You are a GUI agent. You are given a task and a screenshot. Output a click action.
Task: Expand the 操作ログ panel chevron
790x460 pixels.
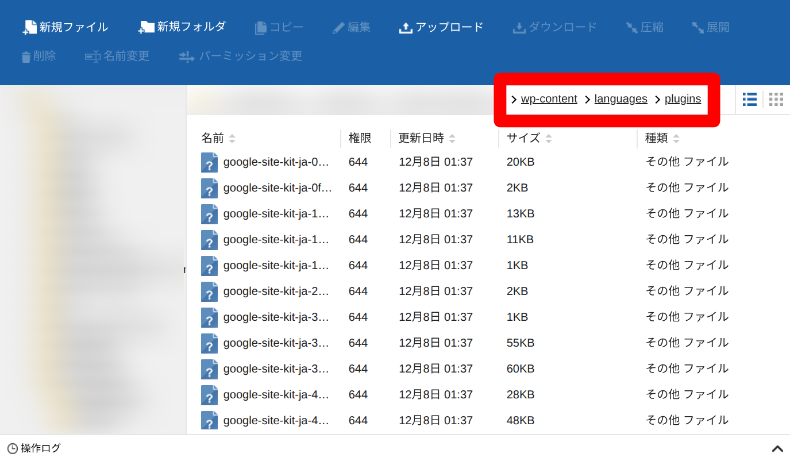[777, 448]
